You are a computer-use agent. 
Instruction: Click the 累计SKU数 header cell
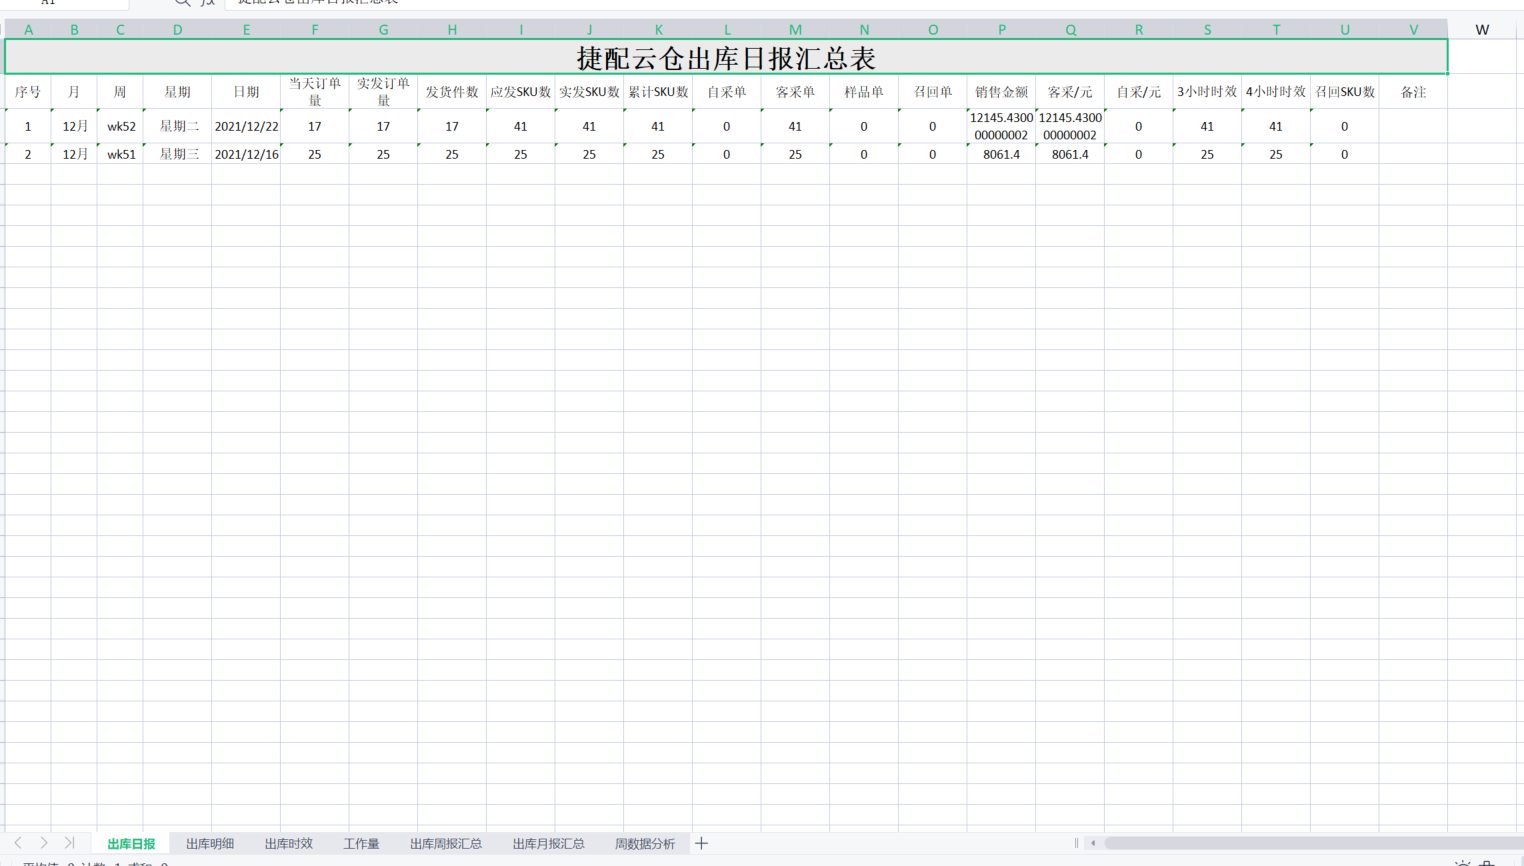(658, 92)
